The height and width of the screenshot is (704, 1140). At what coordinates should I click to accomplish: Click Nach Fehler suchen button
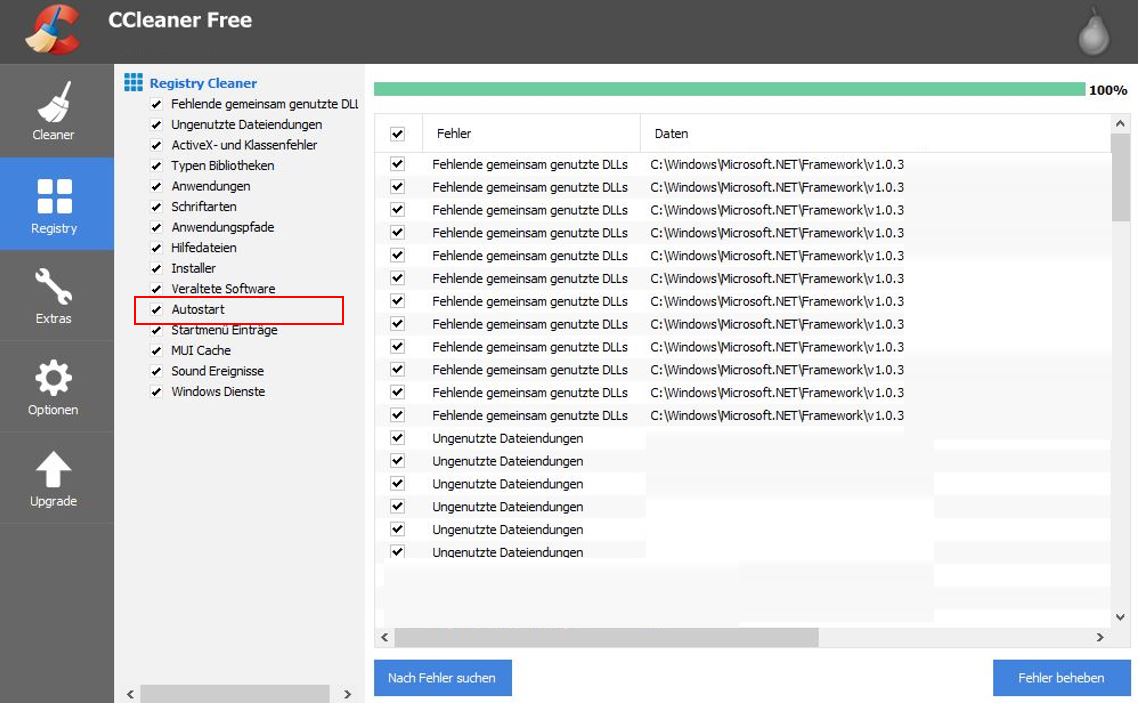tap(442, 678)
